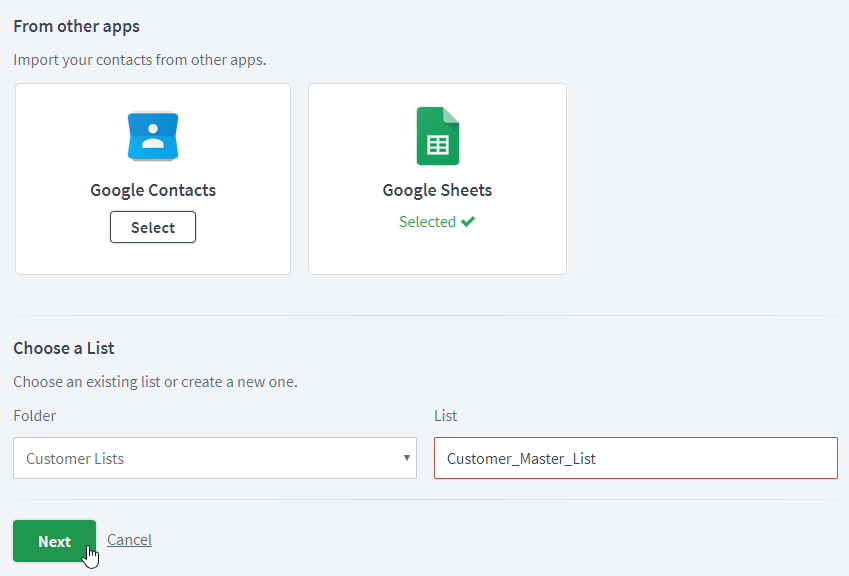This screenshot has width=849, height=576.
Task: Click the 'Choose an existing list' description text
Action: 155,382
